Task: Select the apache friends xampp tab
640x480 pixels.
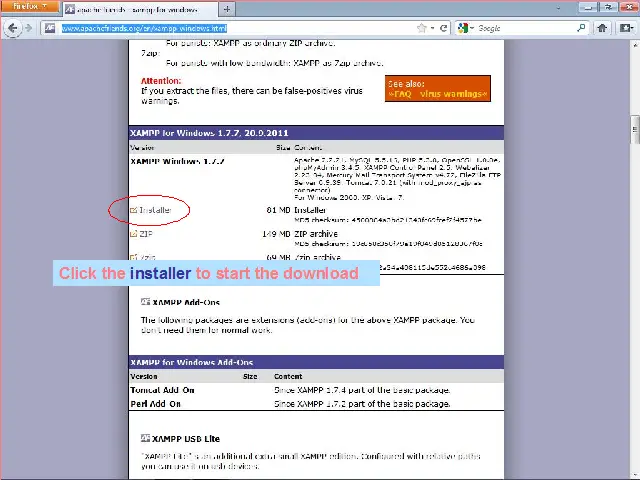Action: (x=140, y=9)
